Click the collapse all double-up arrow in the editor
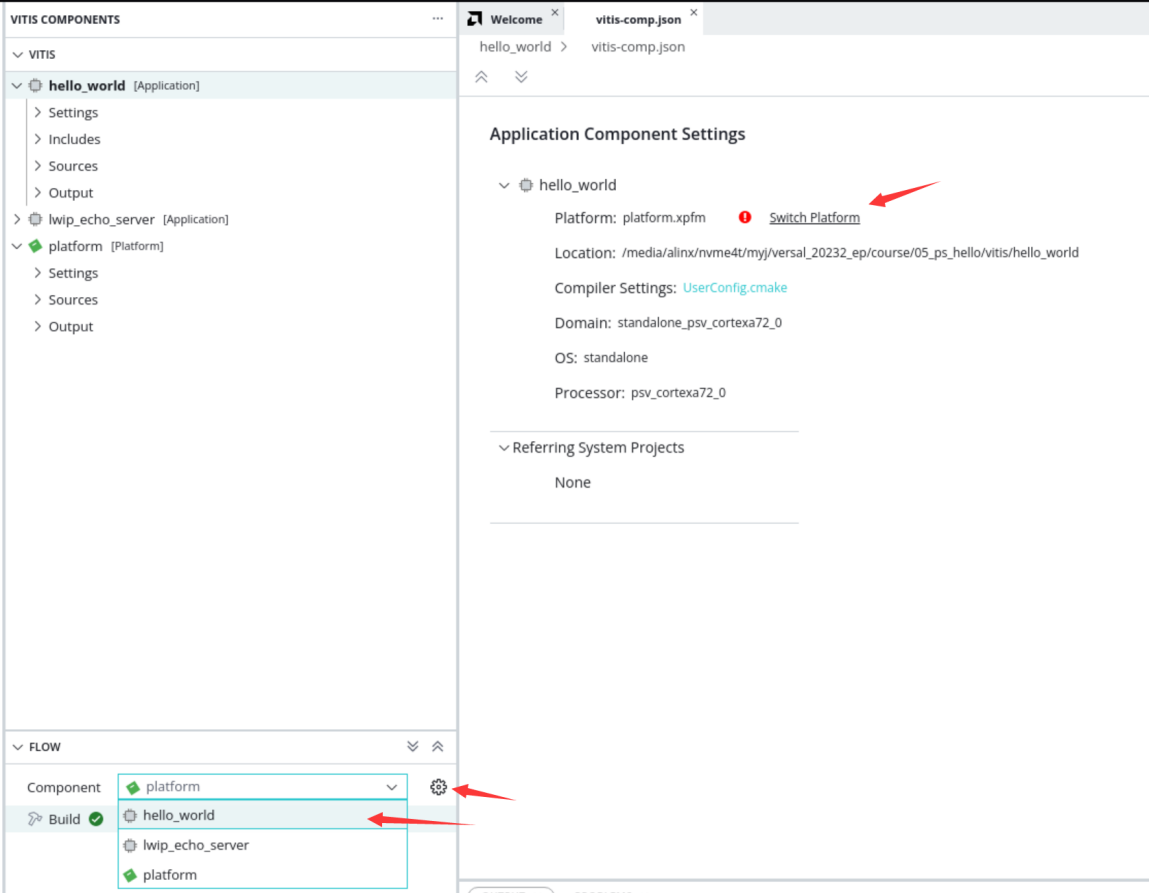Viewport: 1149px width, 893px height. tap(481, 77)
